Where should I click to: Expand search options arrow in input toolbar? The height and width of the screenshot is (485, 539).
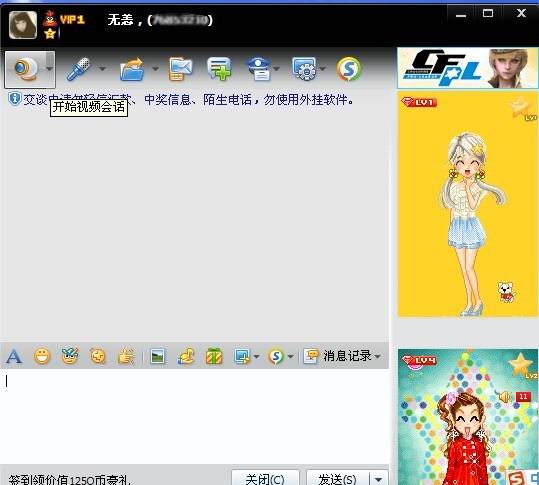290,357
